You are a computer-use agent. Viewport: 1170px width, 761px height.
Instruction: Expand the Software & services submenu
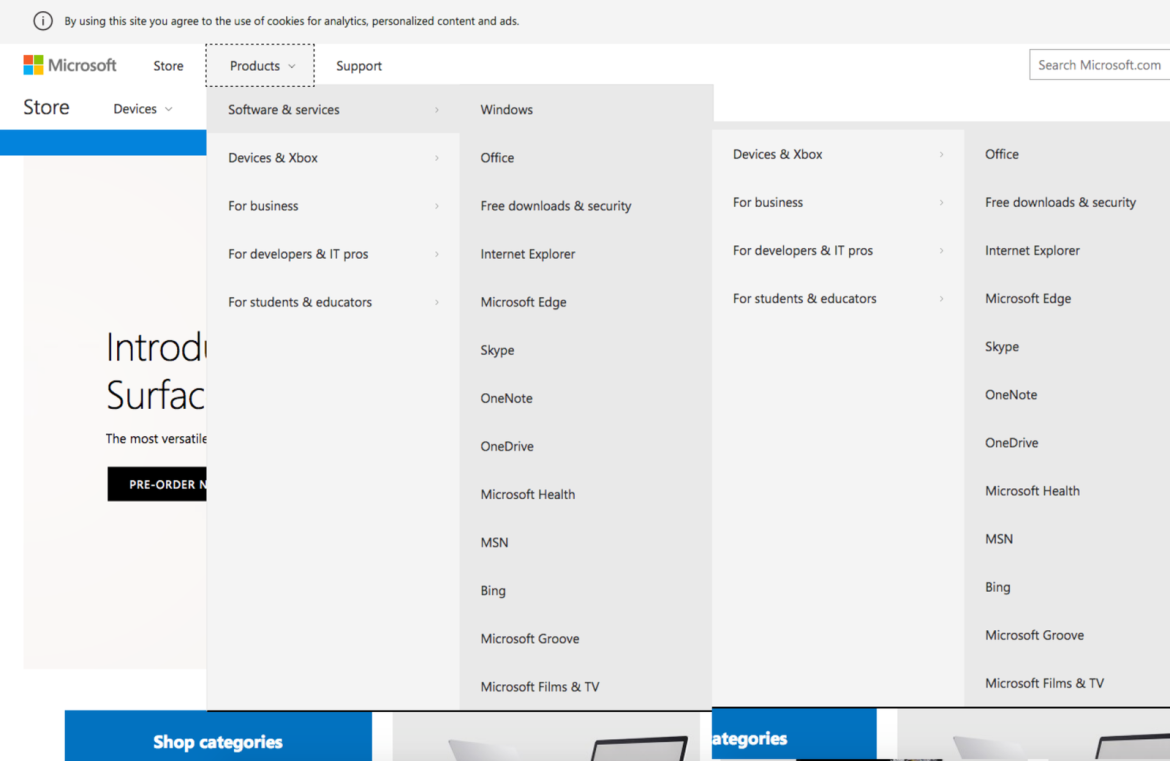click(x=284, y=110)
